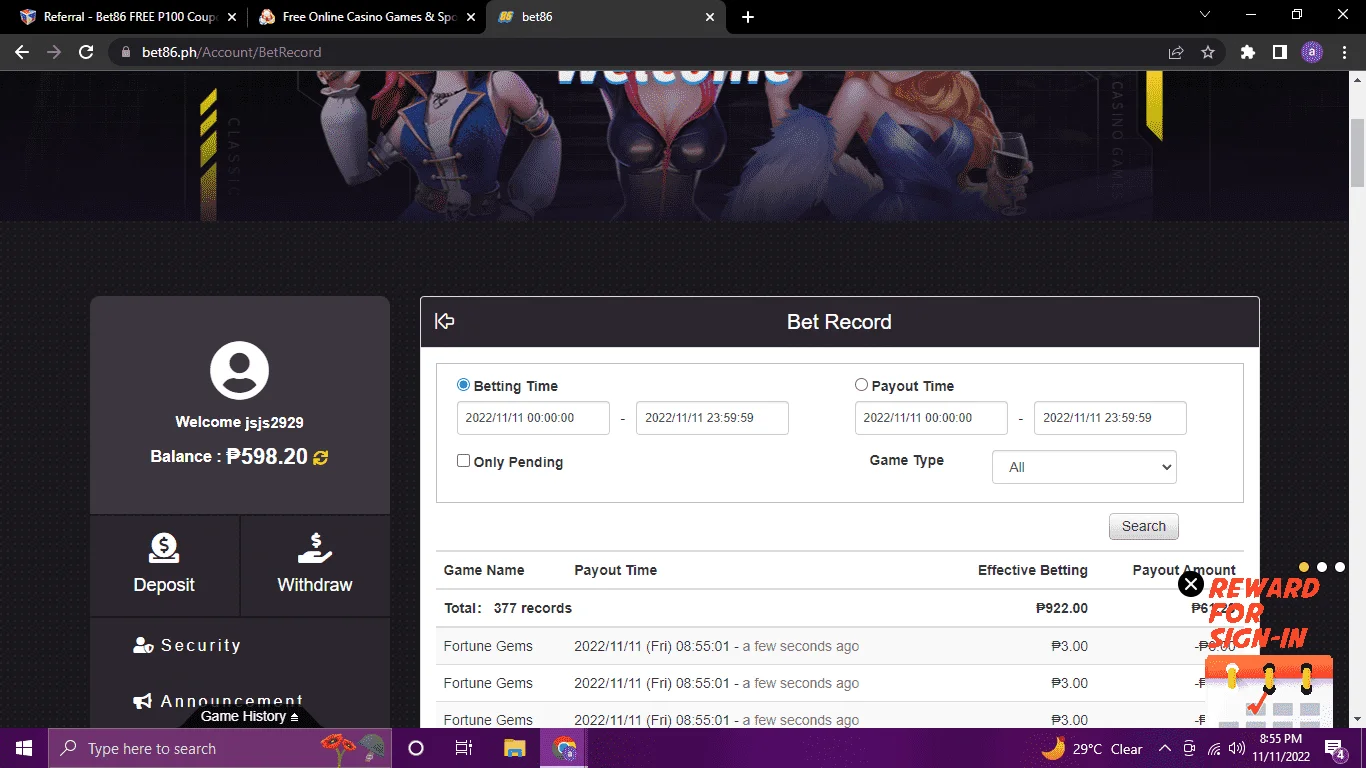Close the bet86 tab

(x=710, y=17)
